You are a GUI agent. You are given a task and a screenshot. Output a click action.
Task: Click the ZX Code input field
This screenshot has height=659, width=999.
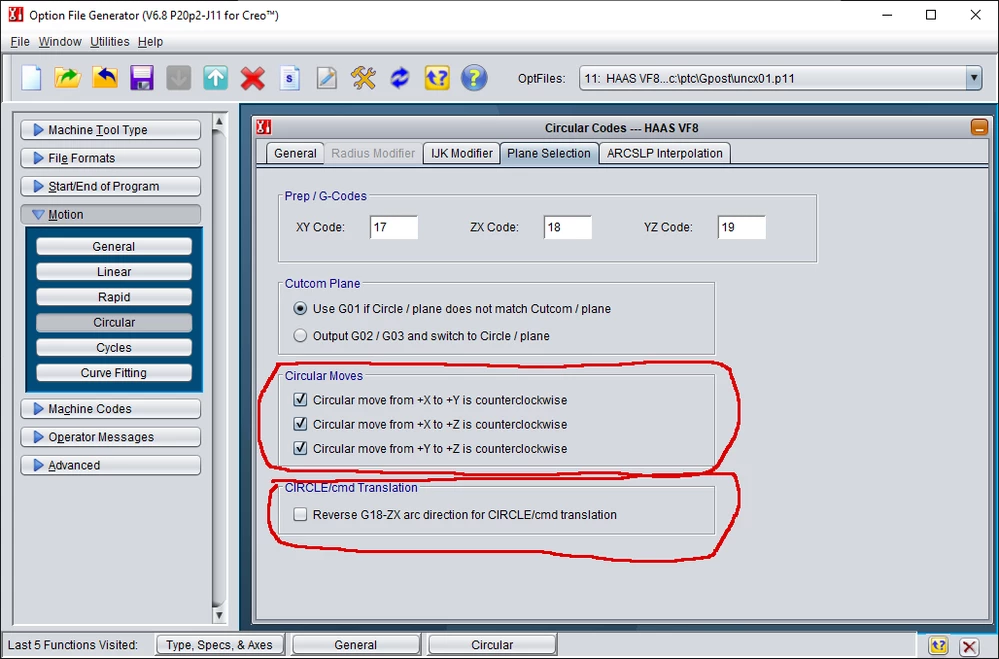click(x=568, y=227)
